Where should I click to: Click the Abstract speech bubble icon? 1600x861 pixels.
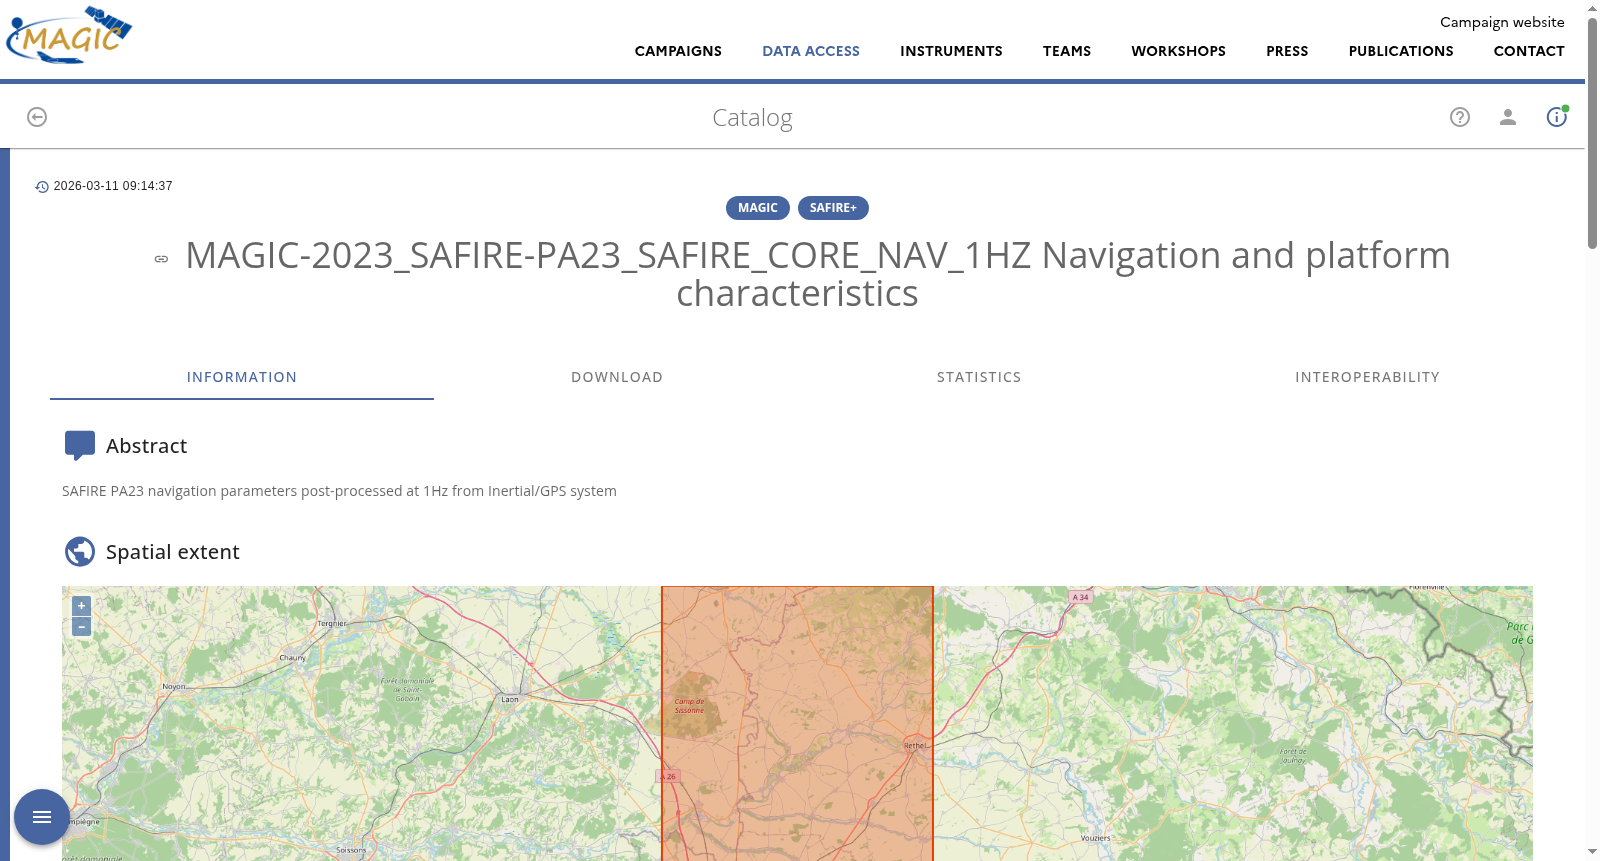click(x=80, y=446)
